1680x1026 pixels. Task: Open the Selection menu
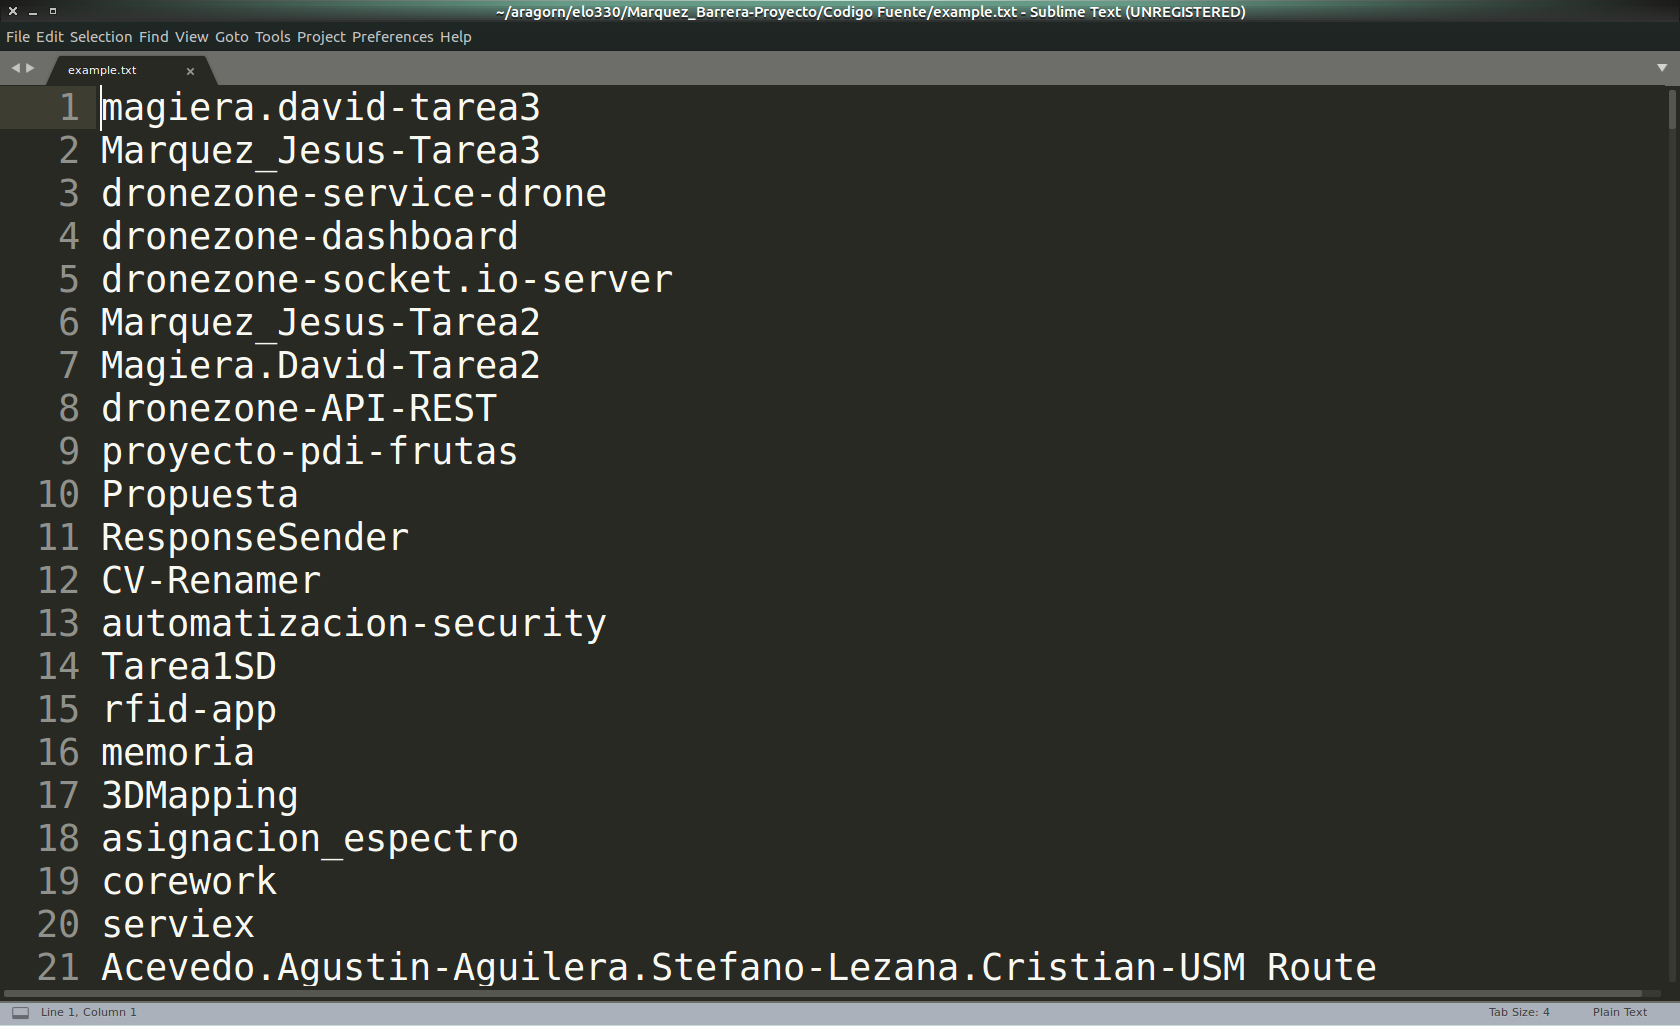pyautogui.click(x=101, y=37)
